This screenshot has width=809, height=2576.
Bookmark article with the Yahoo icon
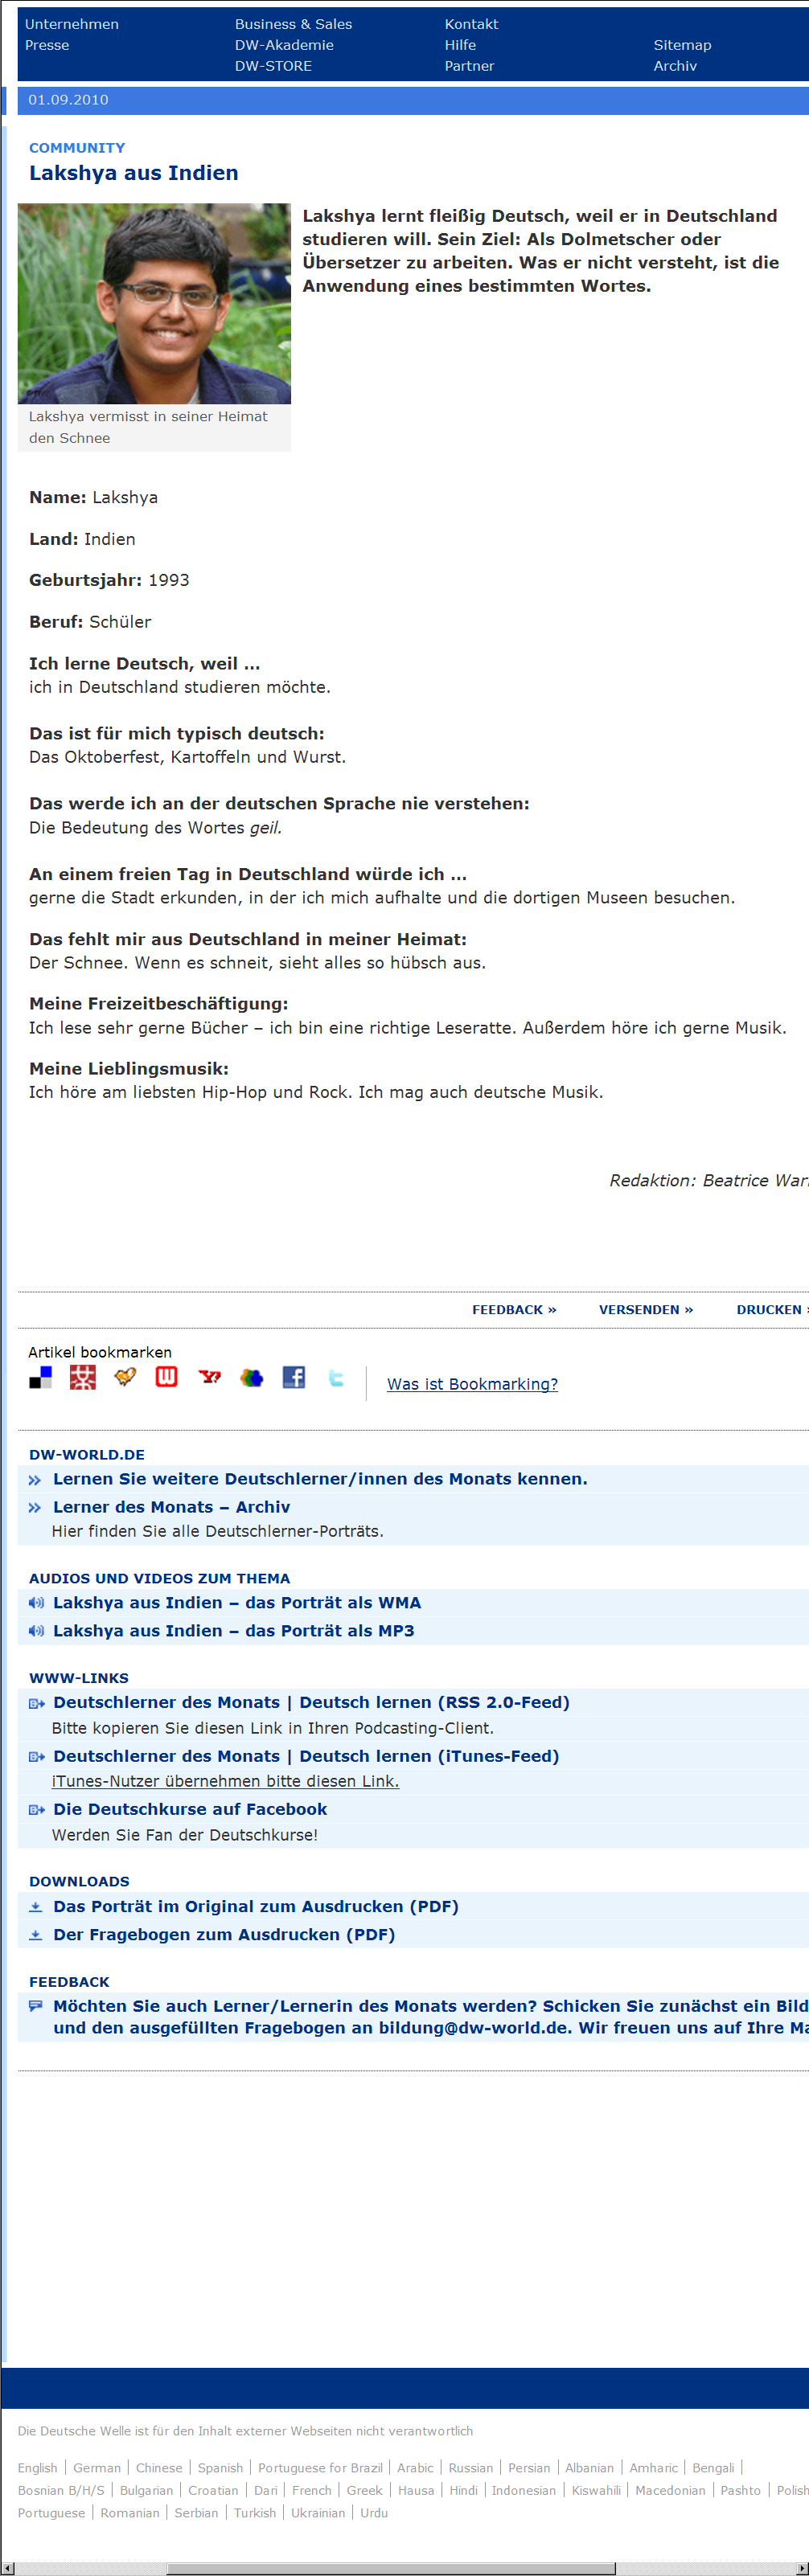210,1377
